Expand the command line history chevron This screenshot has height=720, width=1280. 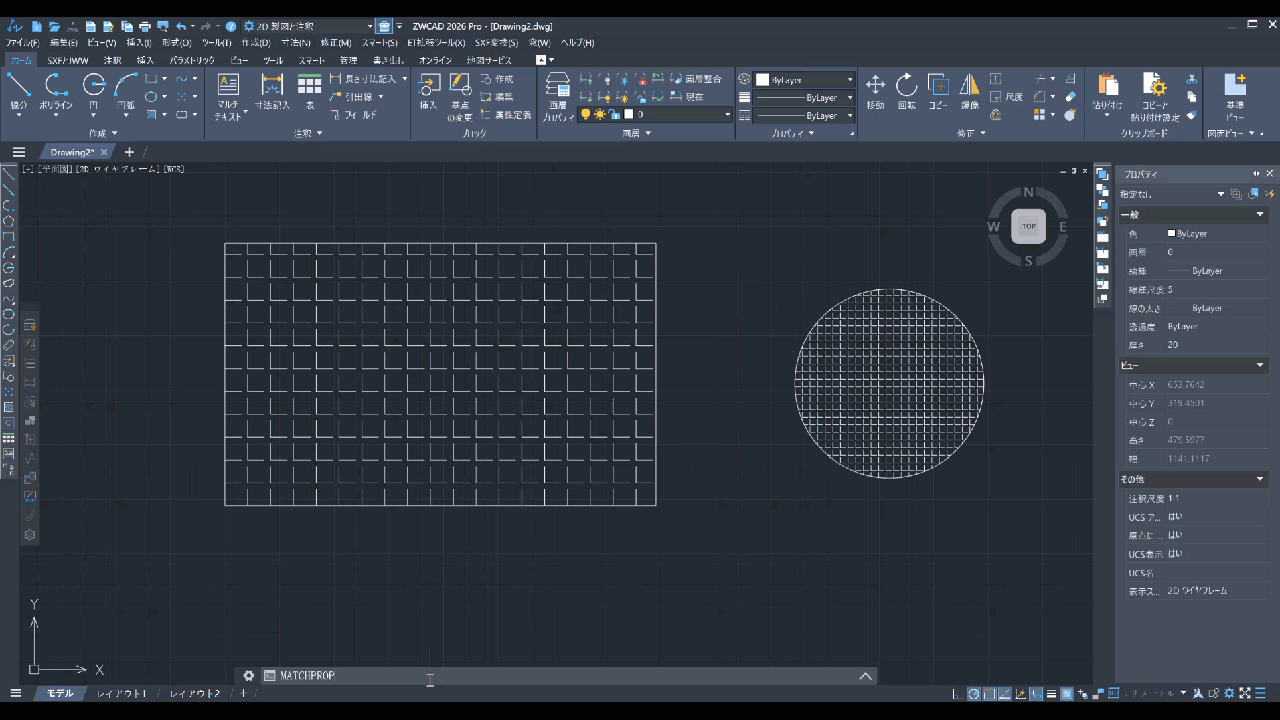coord(865,676)
